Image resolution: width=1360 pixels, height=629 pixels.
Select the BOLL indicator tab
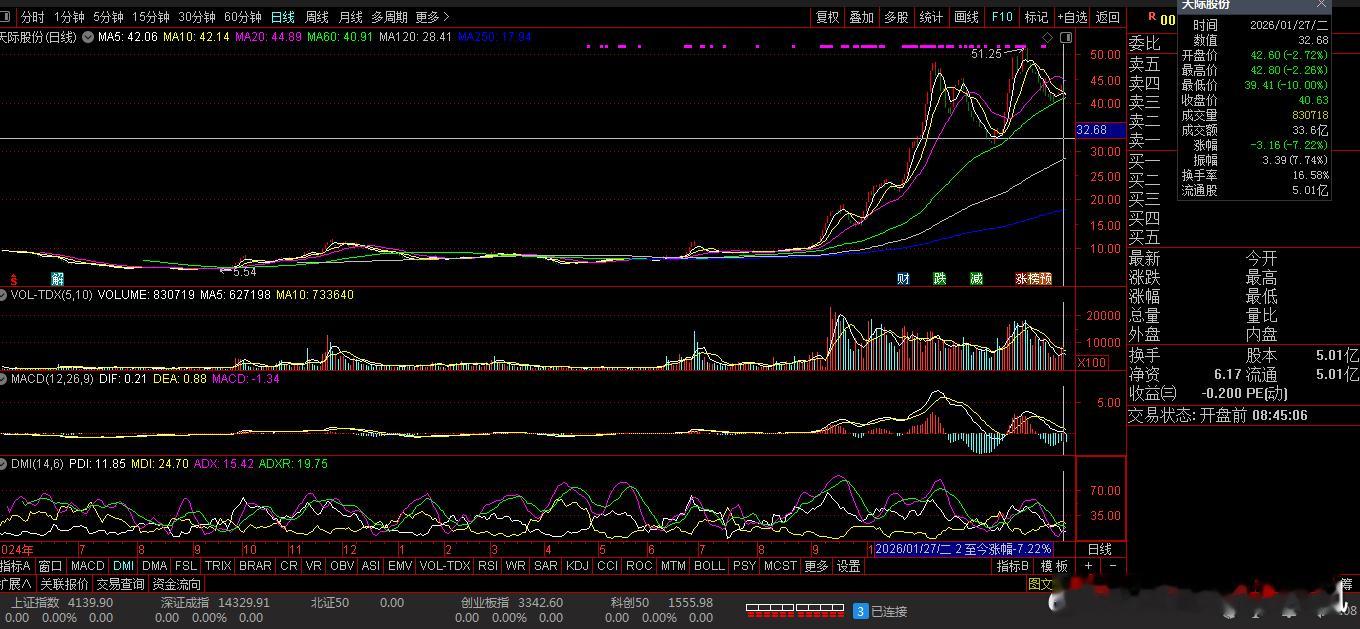pyautogui.click(x=708, y=566)
